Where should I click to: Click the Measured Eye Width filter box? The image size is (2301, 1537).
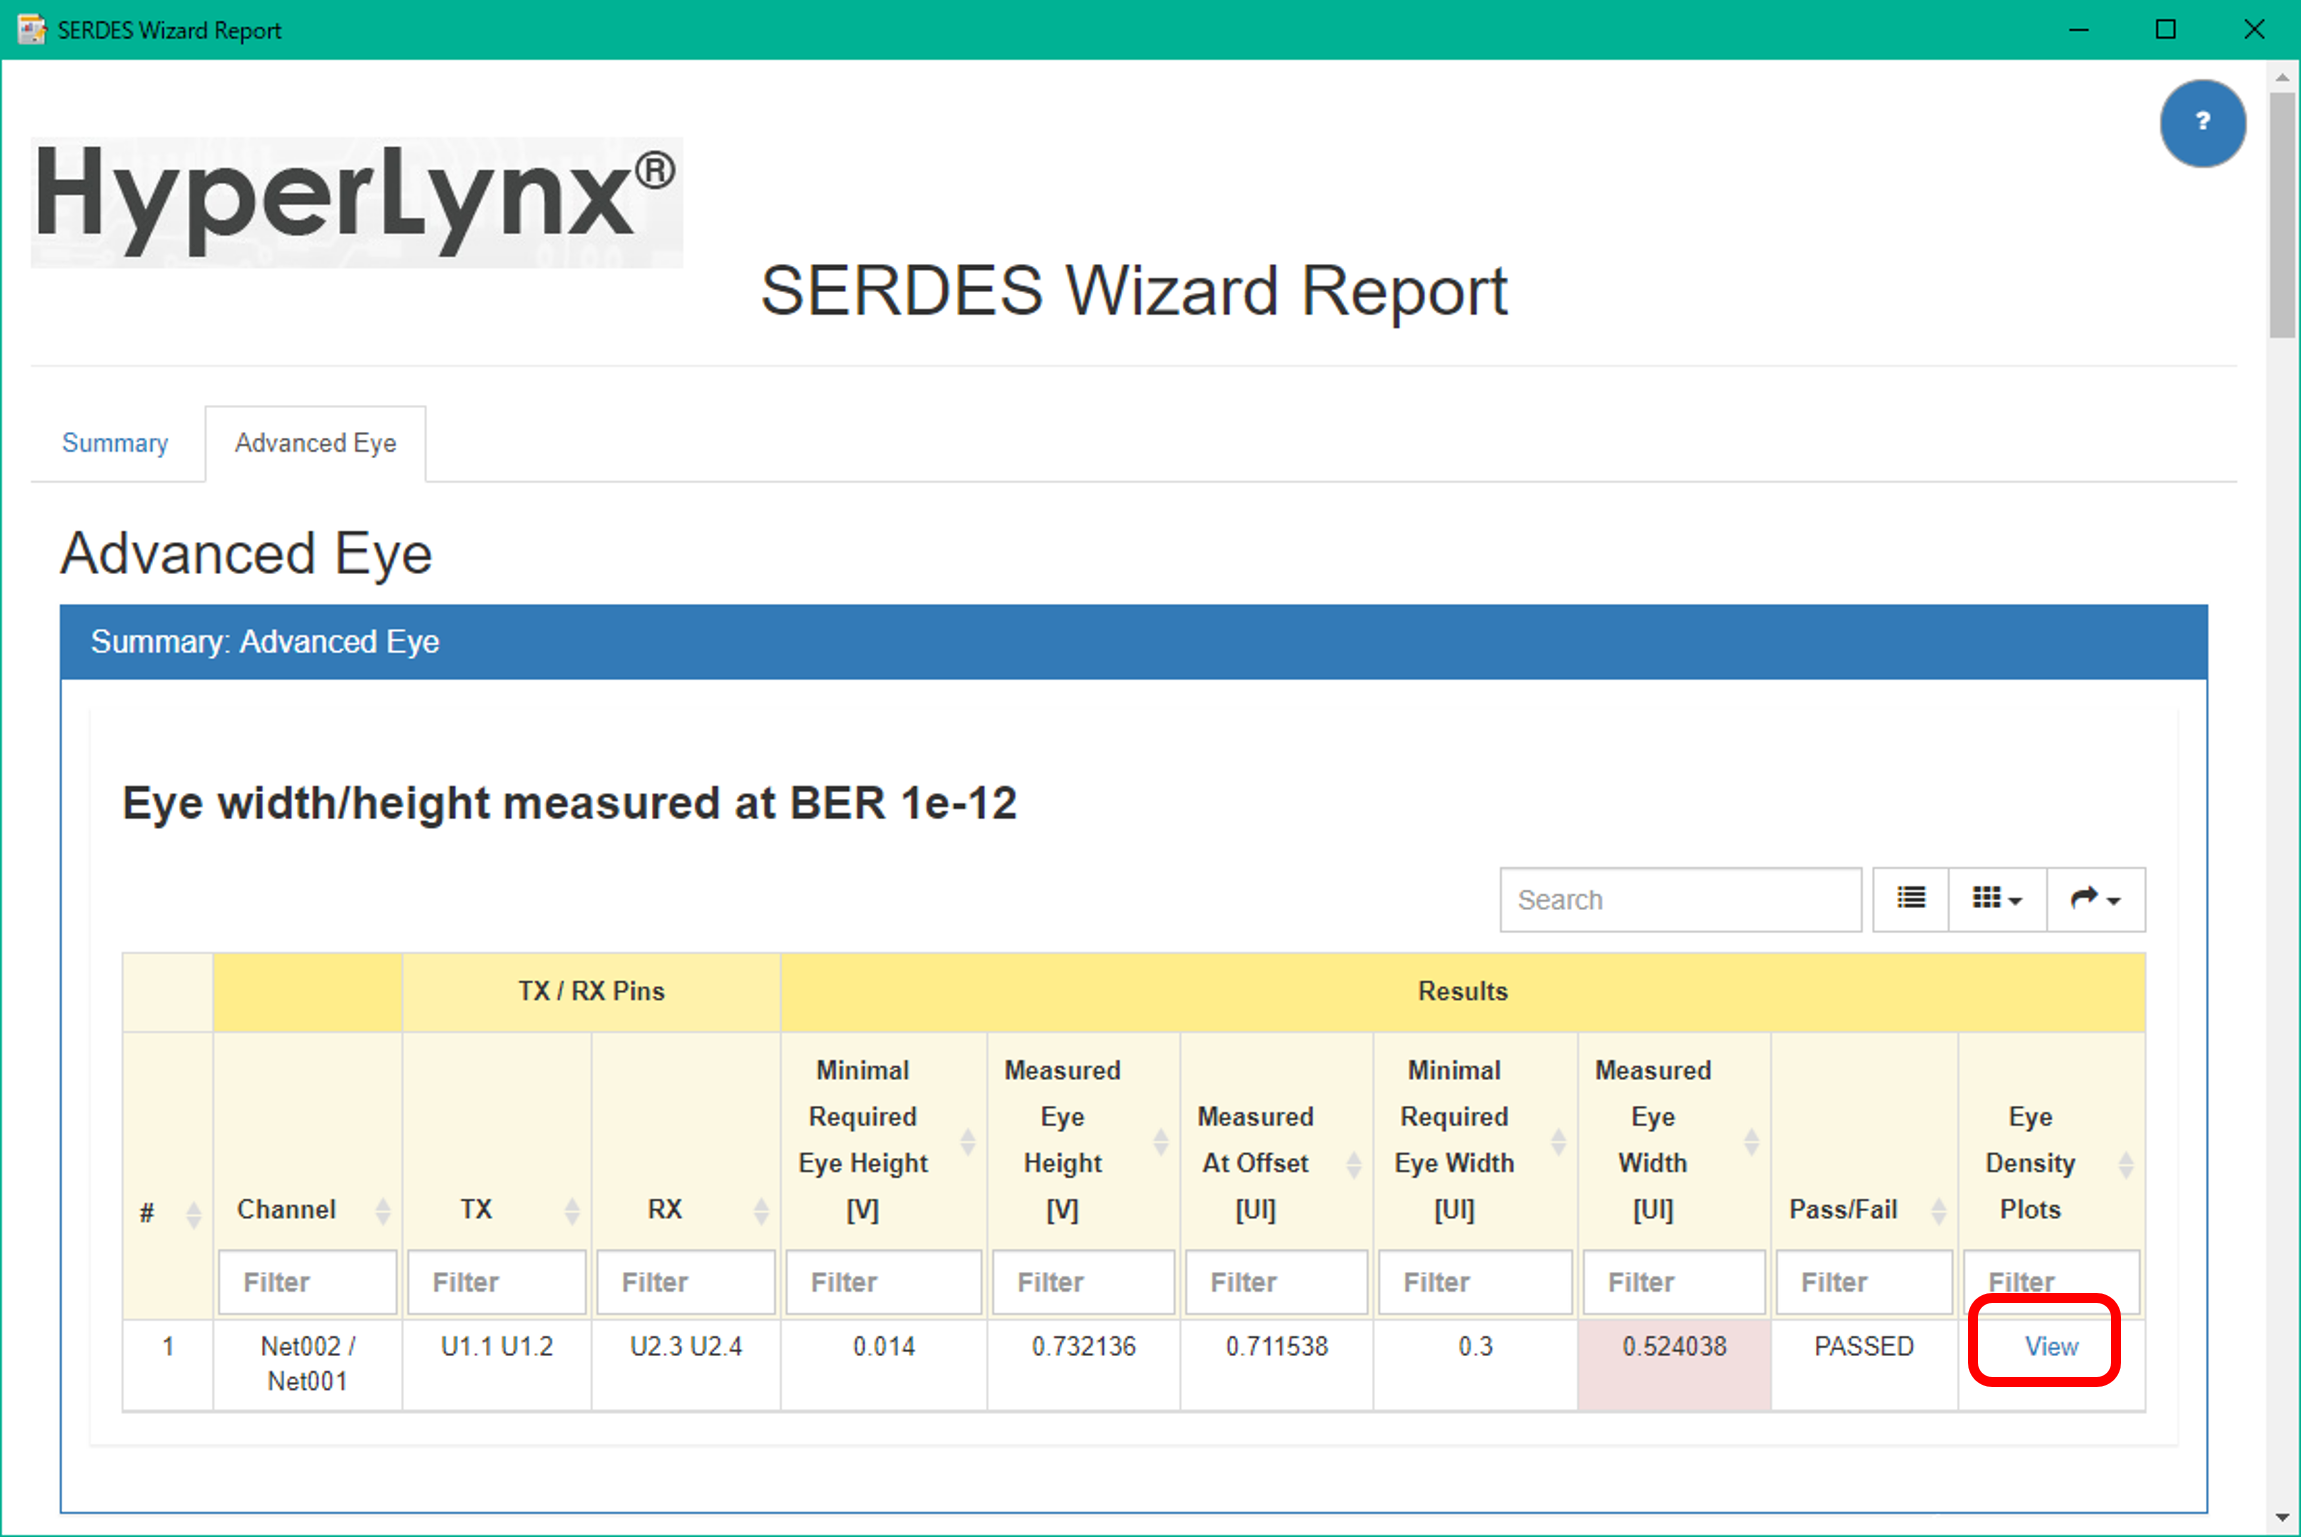point(1674,1281)
